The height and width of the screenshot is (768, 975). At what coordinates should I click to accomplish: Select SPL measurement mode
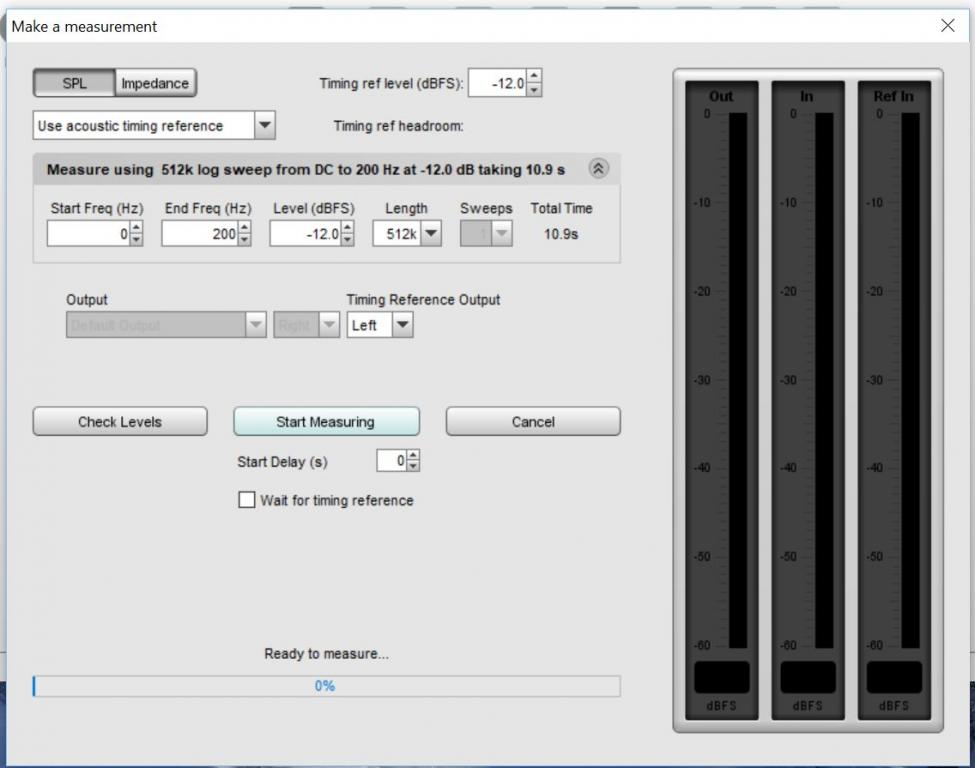(x=75, y=84)
